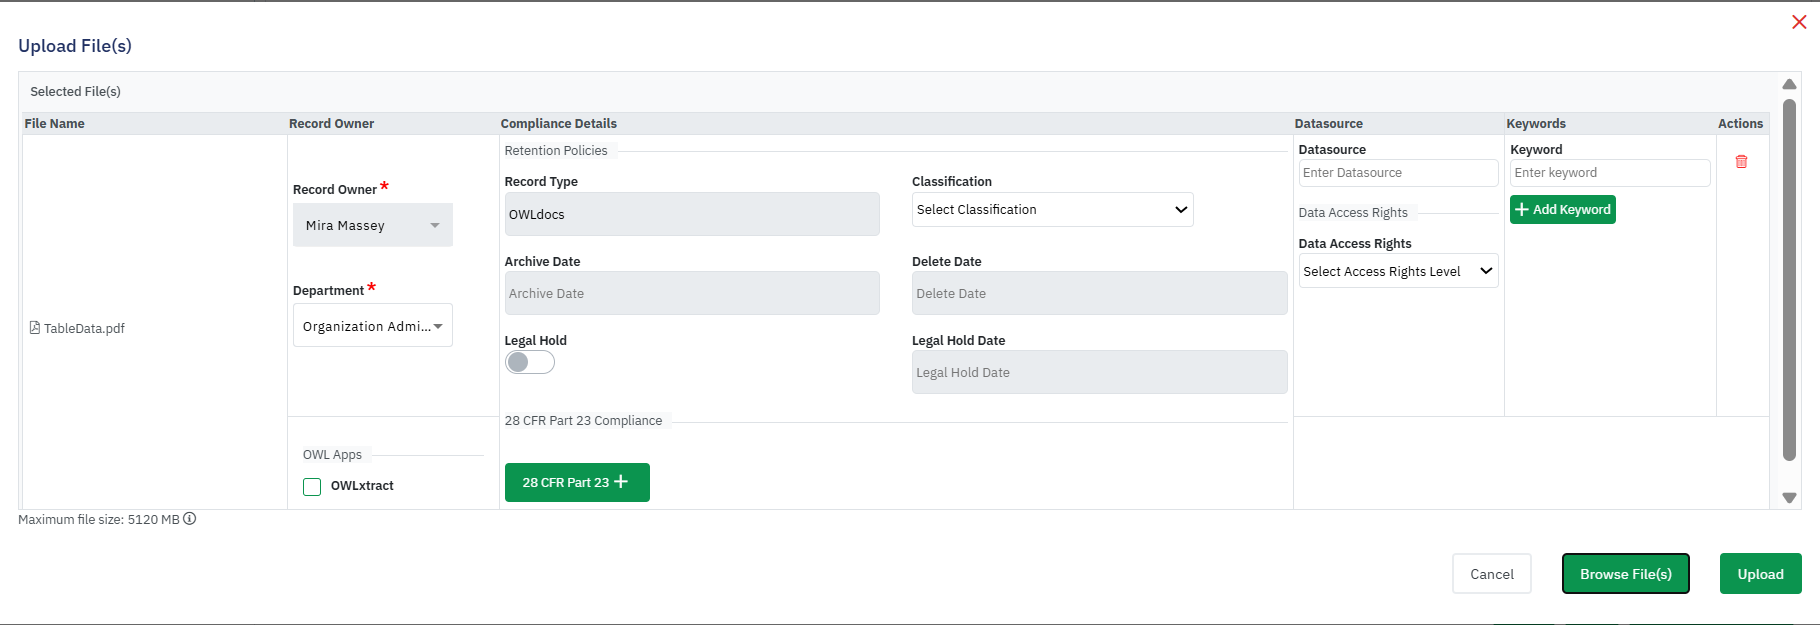Toggle the Legal Hold switch
Viewport: 1820px width, 625px height.
click(530, 362)
